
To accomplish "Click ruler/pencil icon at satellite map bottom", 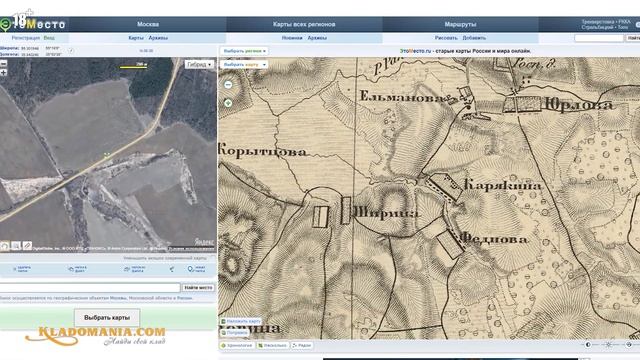I will coord(27,246).
